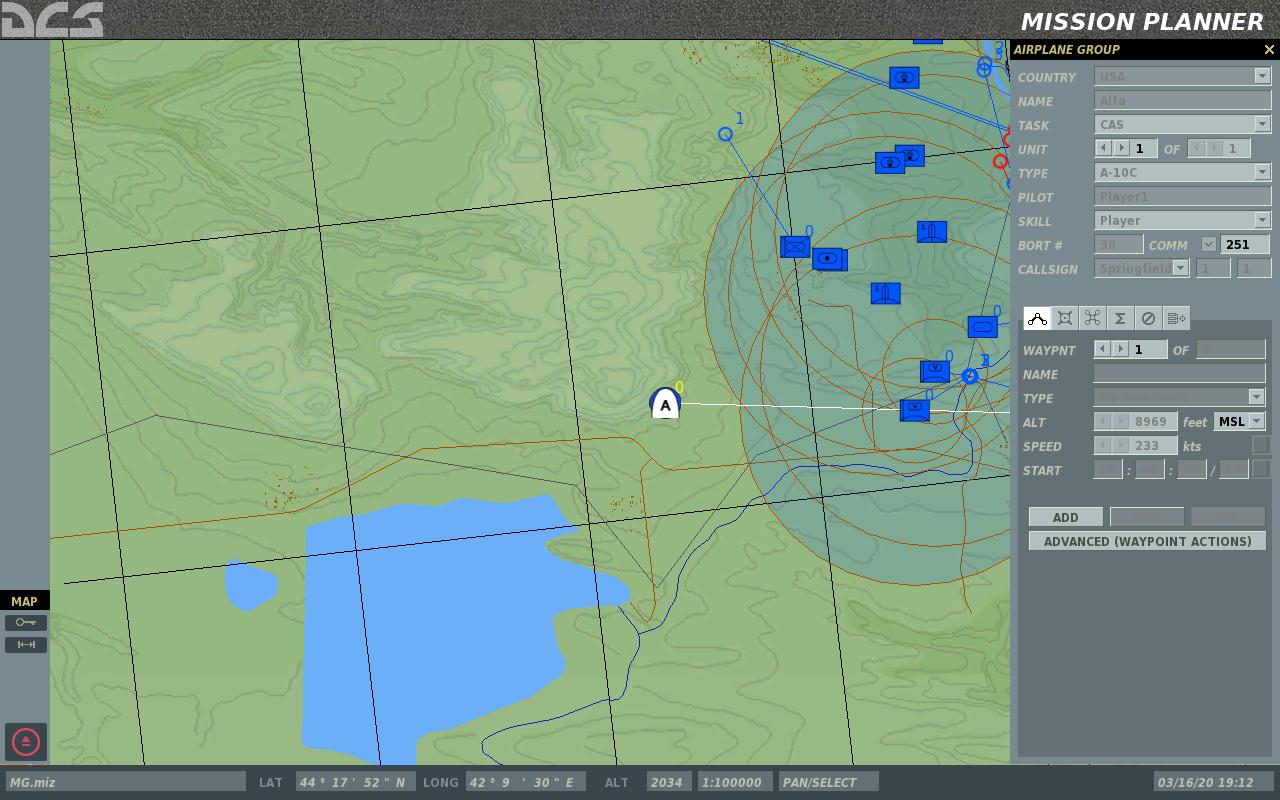The height and width of the screenshot is (800, 1280).
Task: Click the rightmost greyed button in ADD row
Action: click(x=1227, y=517)
